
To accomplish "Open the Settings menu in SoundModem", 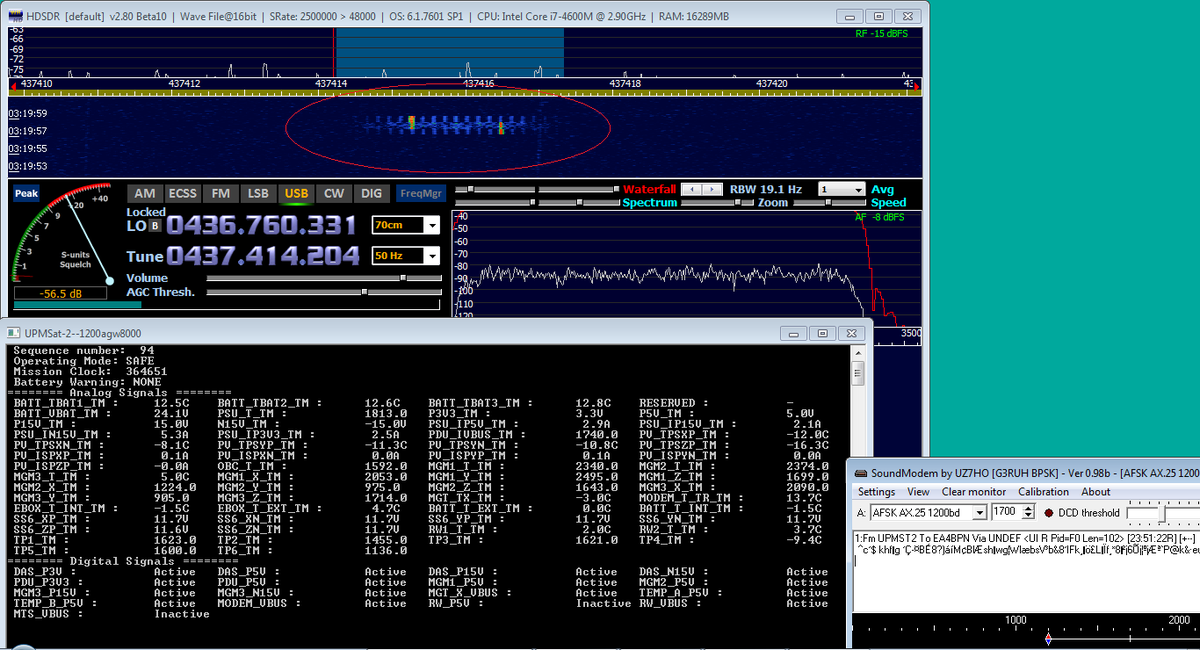I will (876, 492).
